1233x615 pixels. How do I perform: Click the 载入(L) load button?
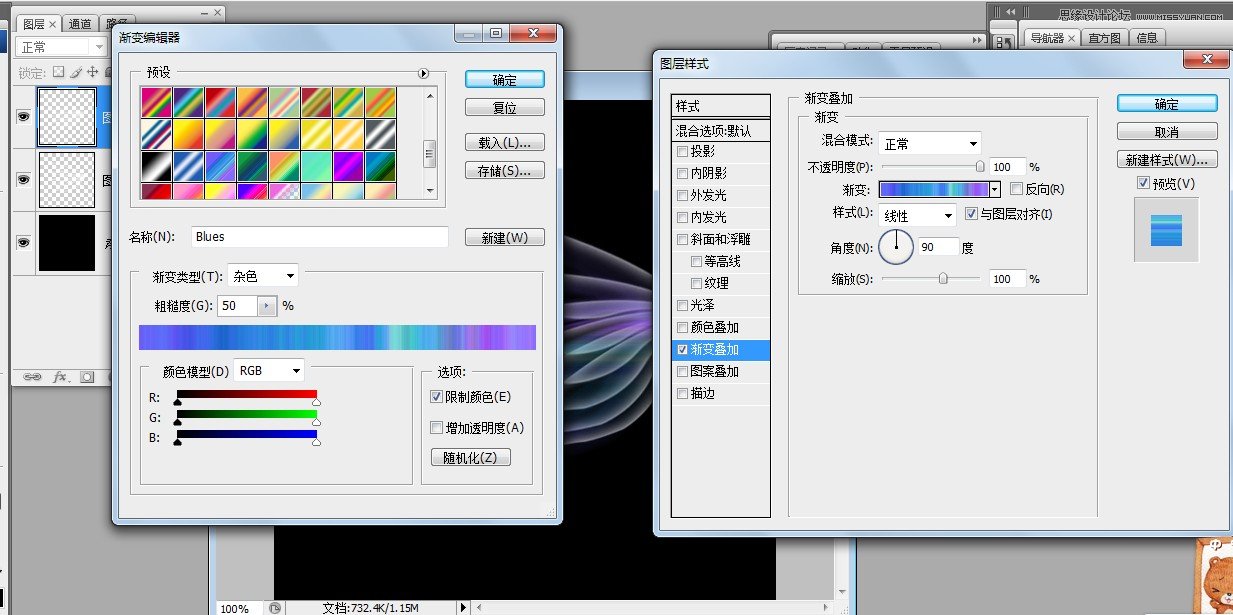pos(504,141)
